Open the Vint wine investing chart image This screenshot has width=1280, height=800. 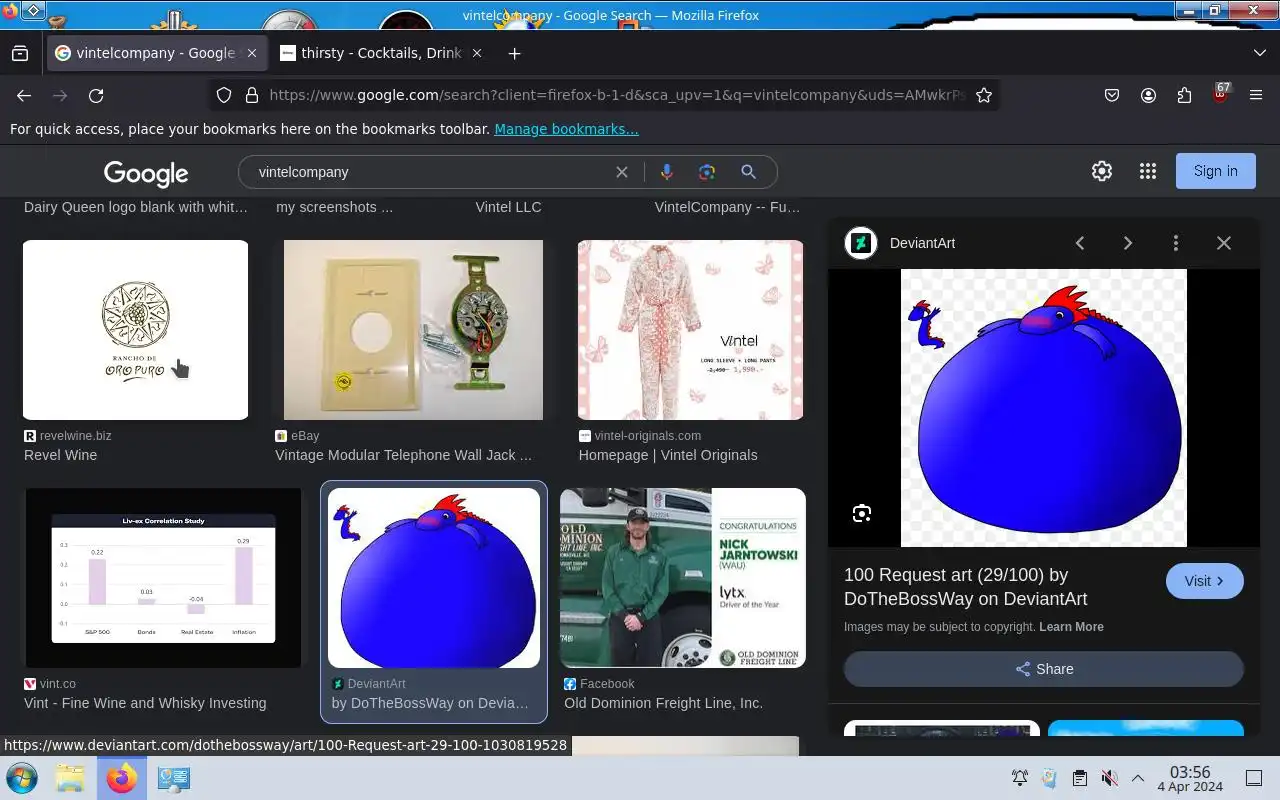click(x=162, y=578)
